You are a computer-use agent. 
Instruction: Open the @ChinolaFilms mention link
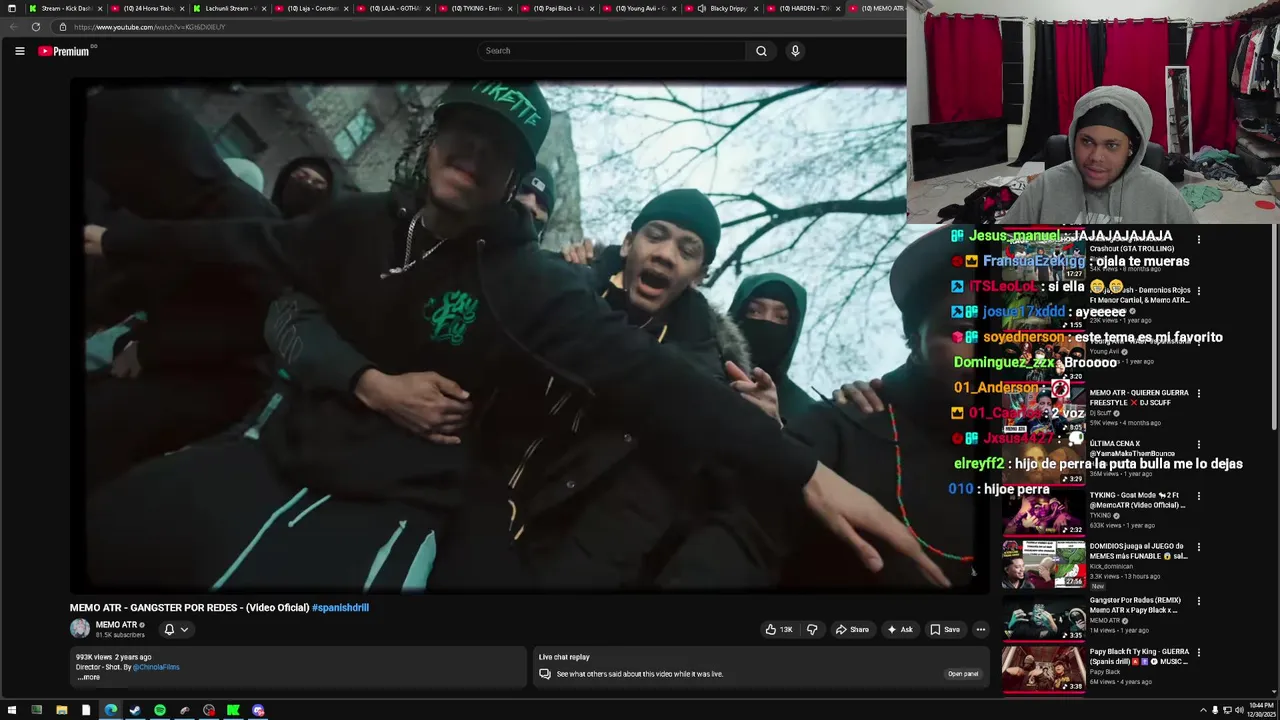coord(156,667)
